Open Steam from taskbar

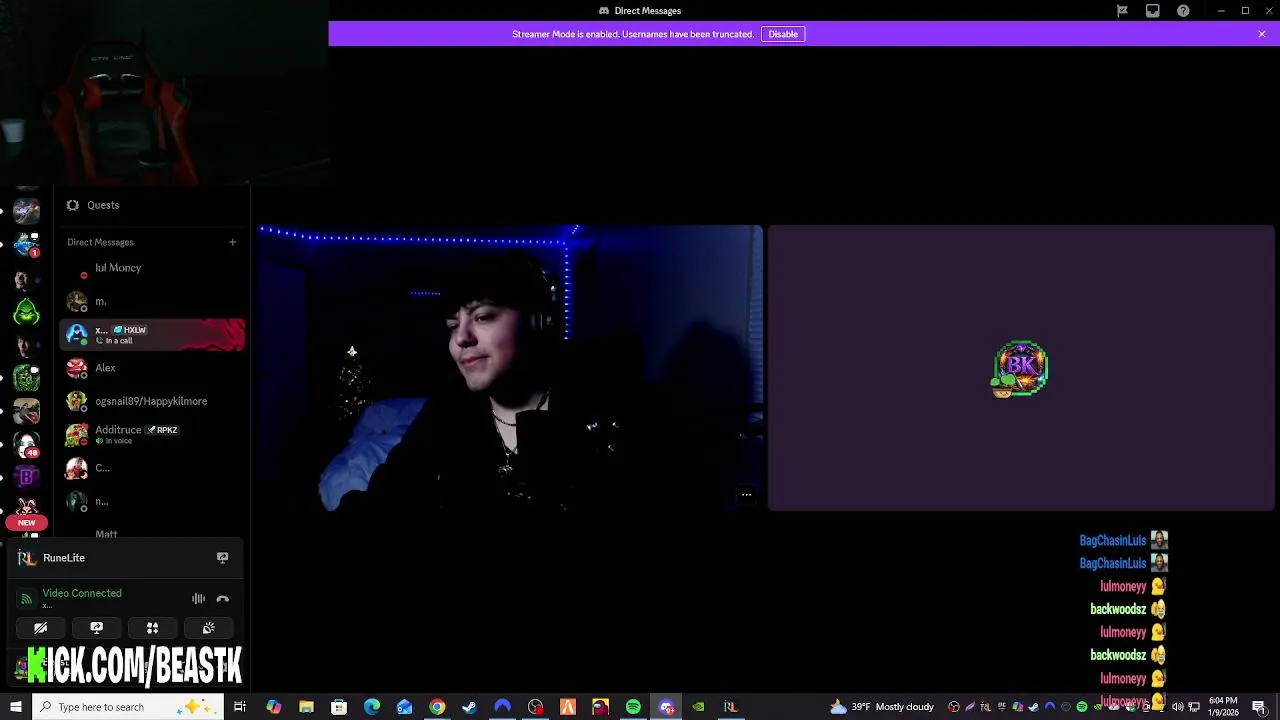pos(469,707)
